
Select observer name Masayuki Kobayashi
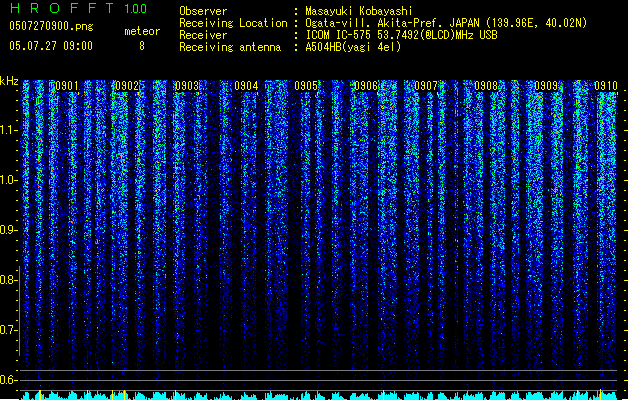pos(359,11)
